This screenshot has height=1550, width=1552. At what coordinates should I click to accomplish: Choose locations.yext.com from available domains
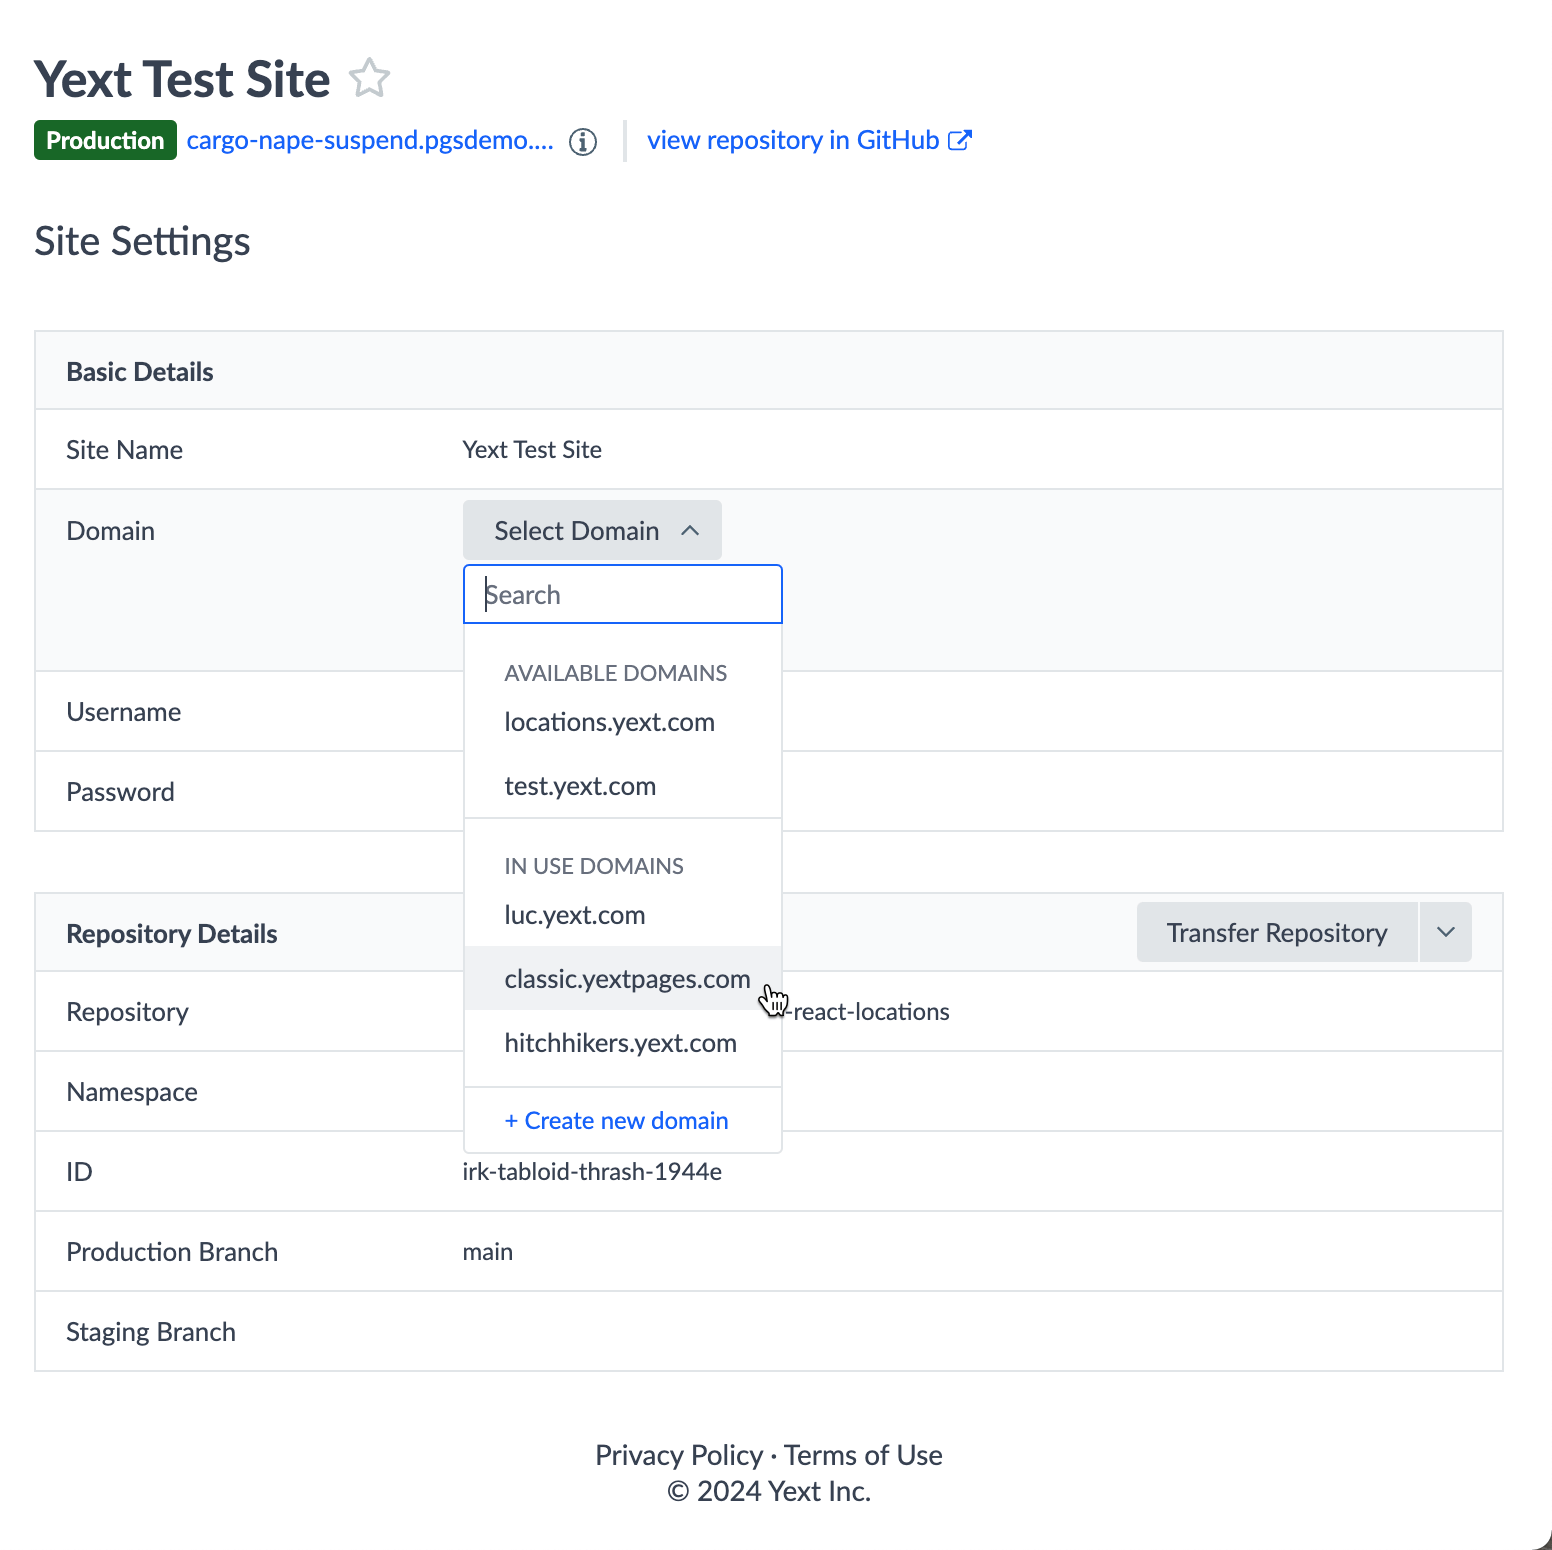[622, 722]
